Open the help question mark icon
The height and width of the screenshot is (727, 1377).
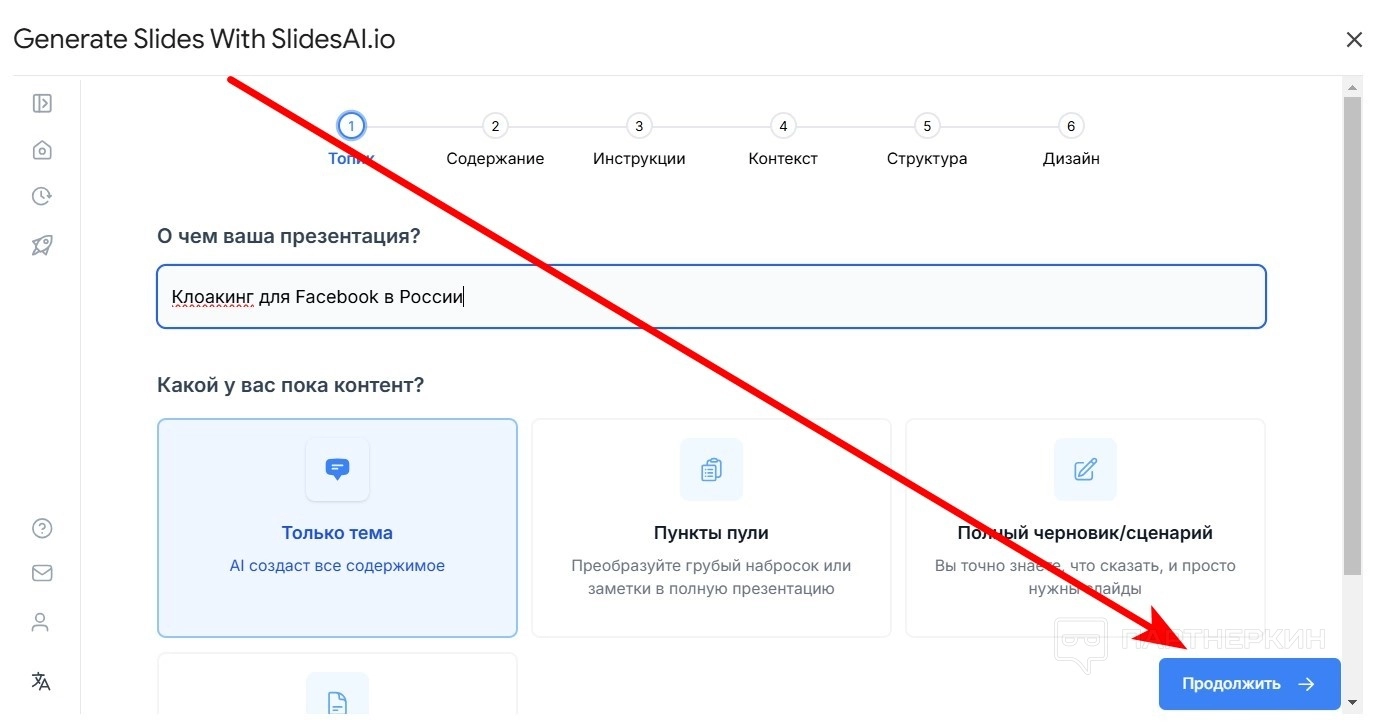[42, 528]
